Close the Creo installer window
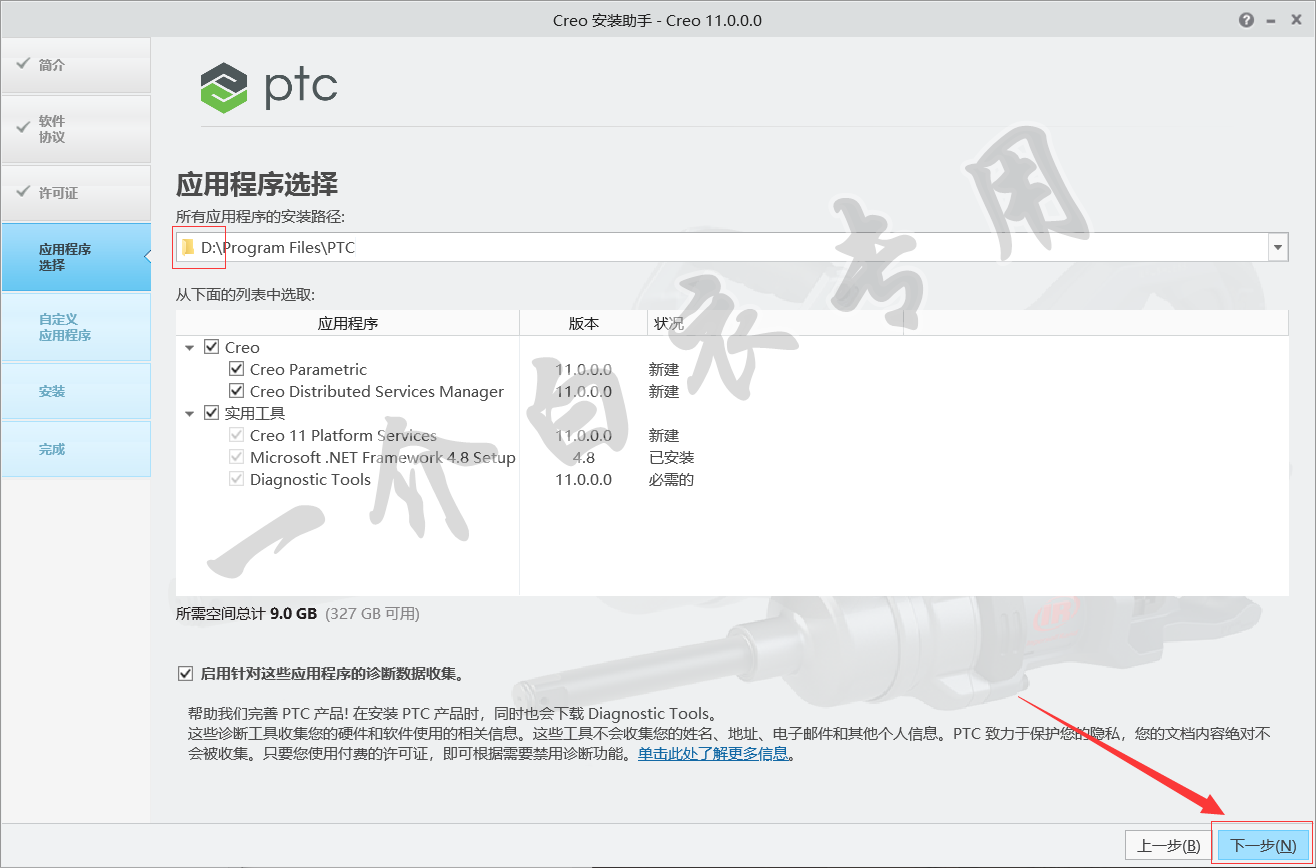1316x868 pixels. (x=1298, y=20)
